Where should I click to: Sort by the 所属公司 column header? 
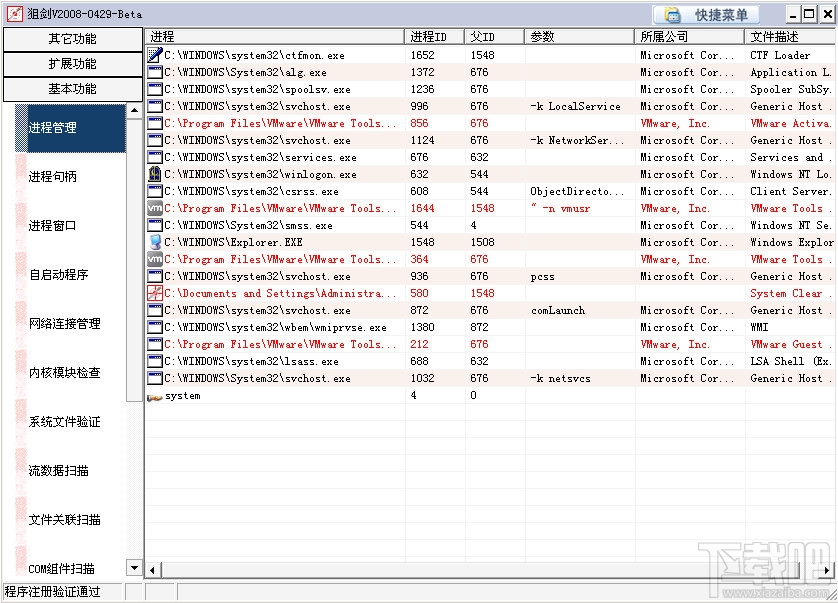[690, 37]
